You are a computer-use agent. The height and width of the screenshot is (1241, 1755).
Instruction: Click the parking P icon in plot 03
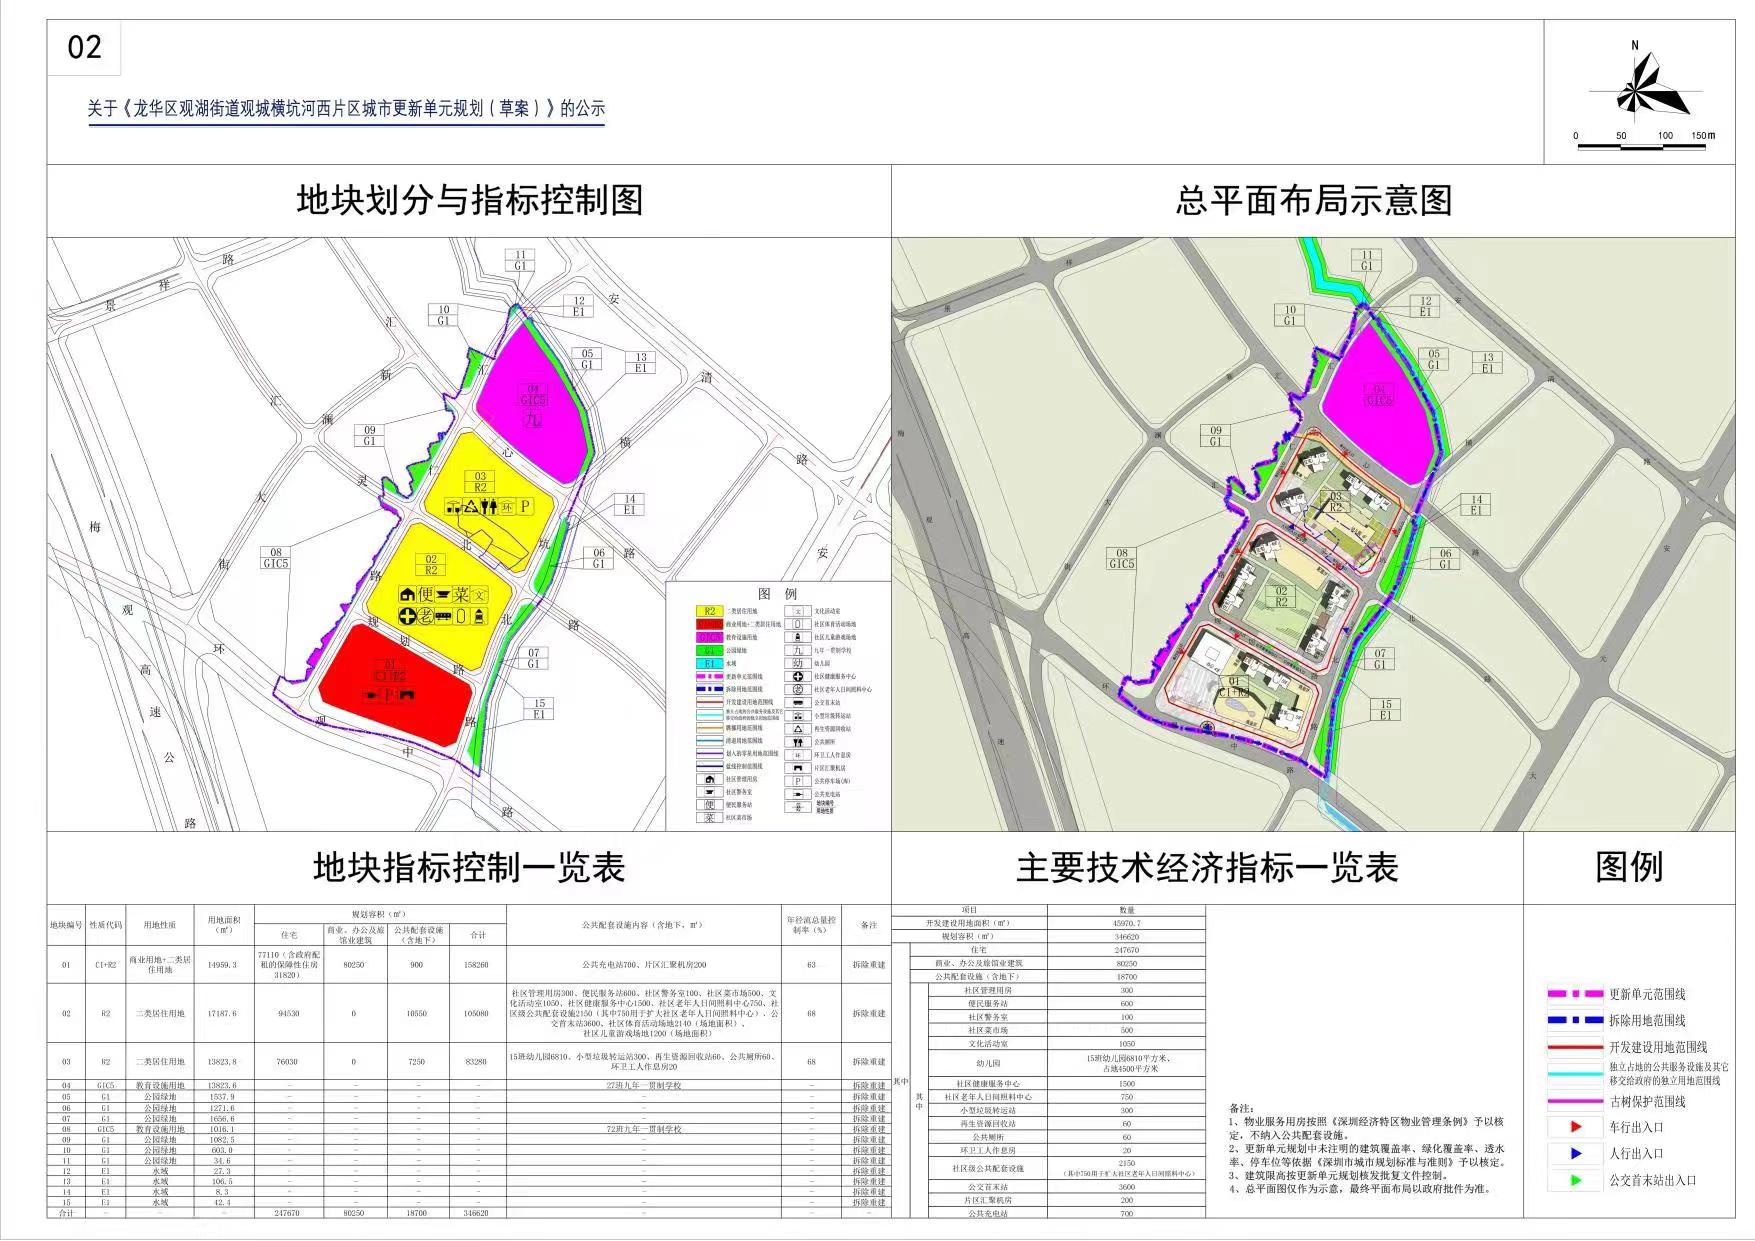[523, 507]
